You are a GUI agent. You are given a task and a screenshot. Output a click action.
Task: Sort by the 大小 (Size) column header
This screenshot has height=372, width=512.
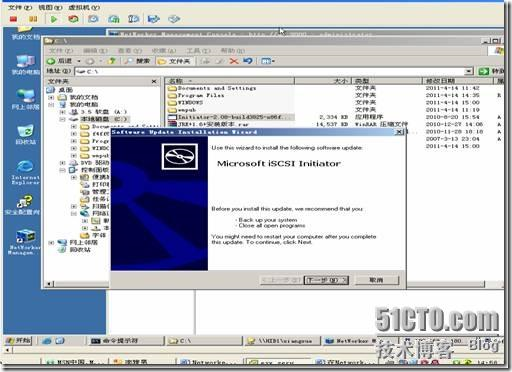pyautogui.click(x=323, y=81)
